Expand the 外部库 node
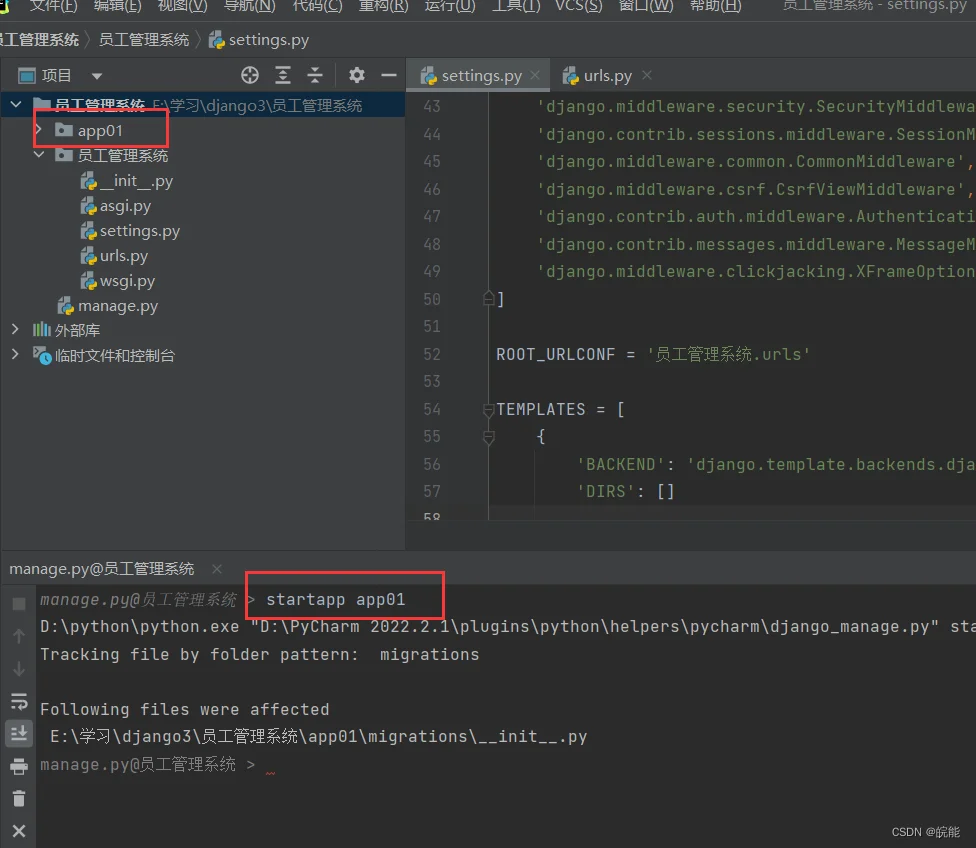The width and height of the screenshot is (976, 848). click(x=16, y=329)
